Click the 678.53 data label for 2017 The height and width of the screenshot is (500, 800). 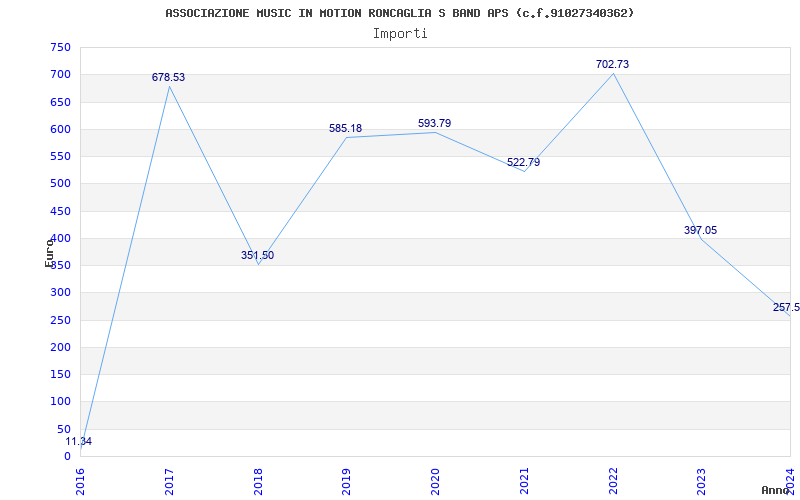pyautogui.click(x=168, y=78)
